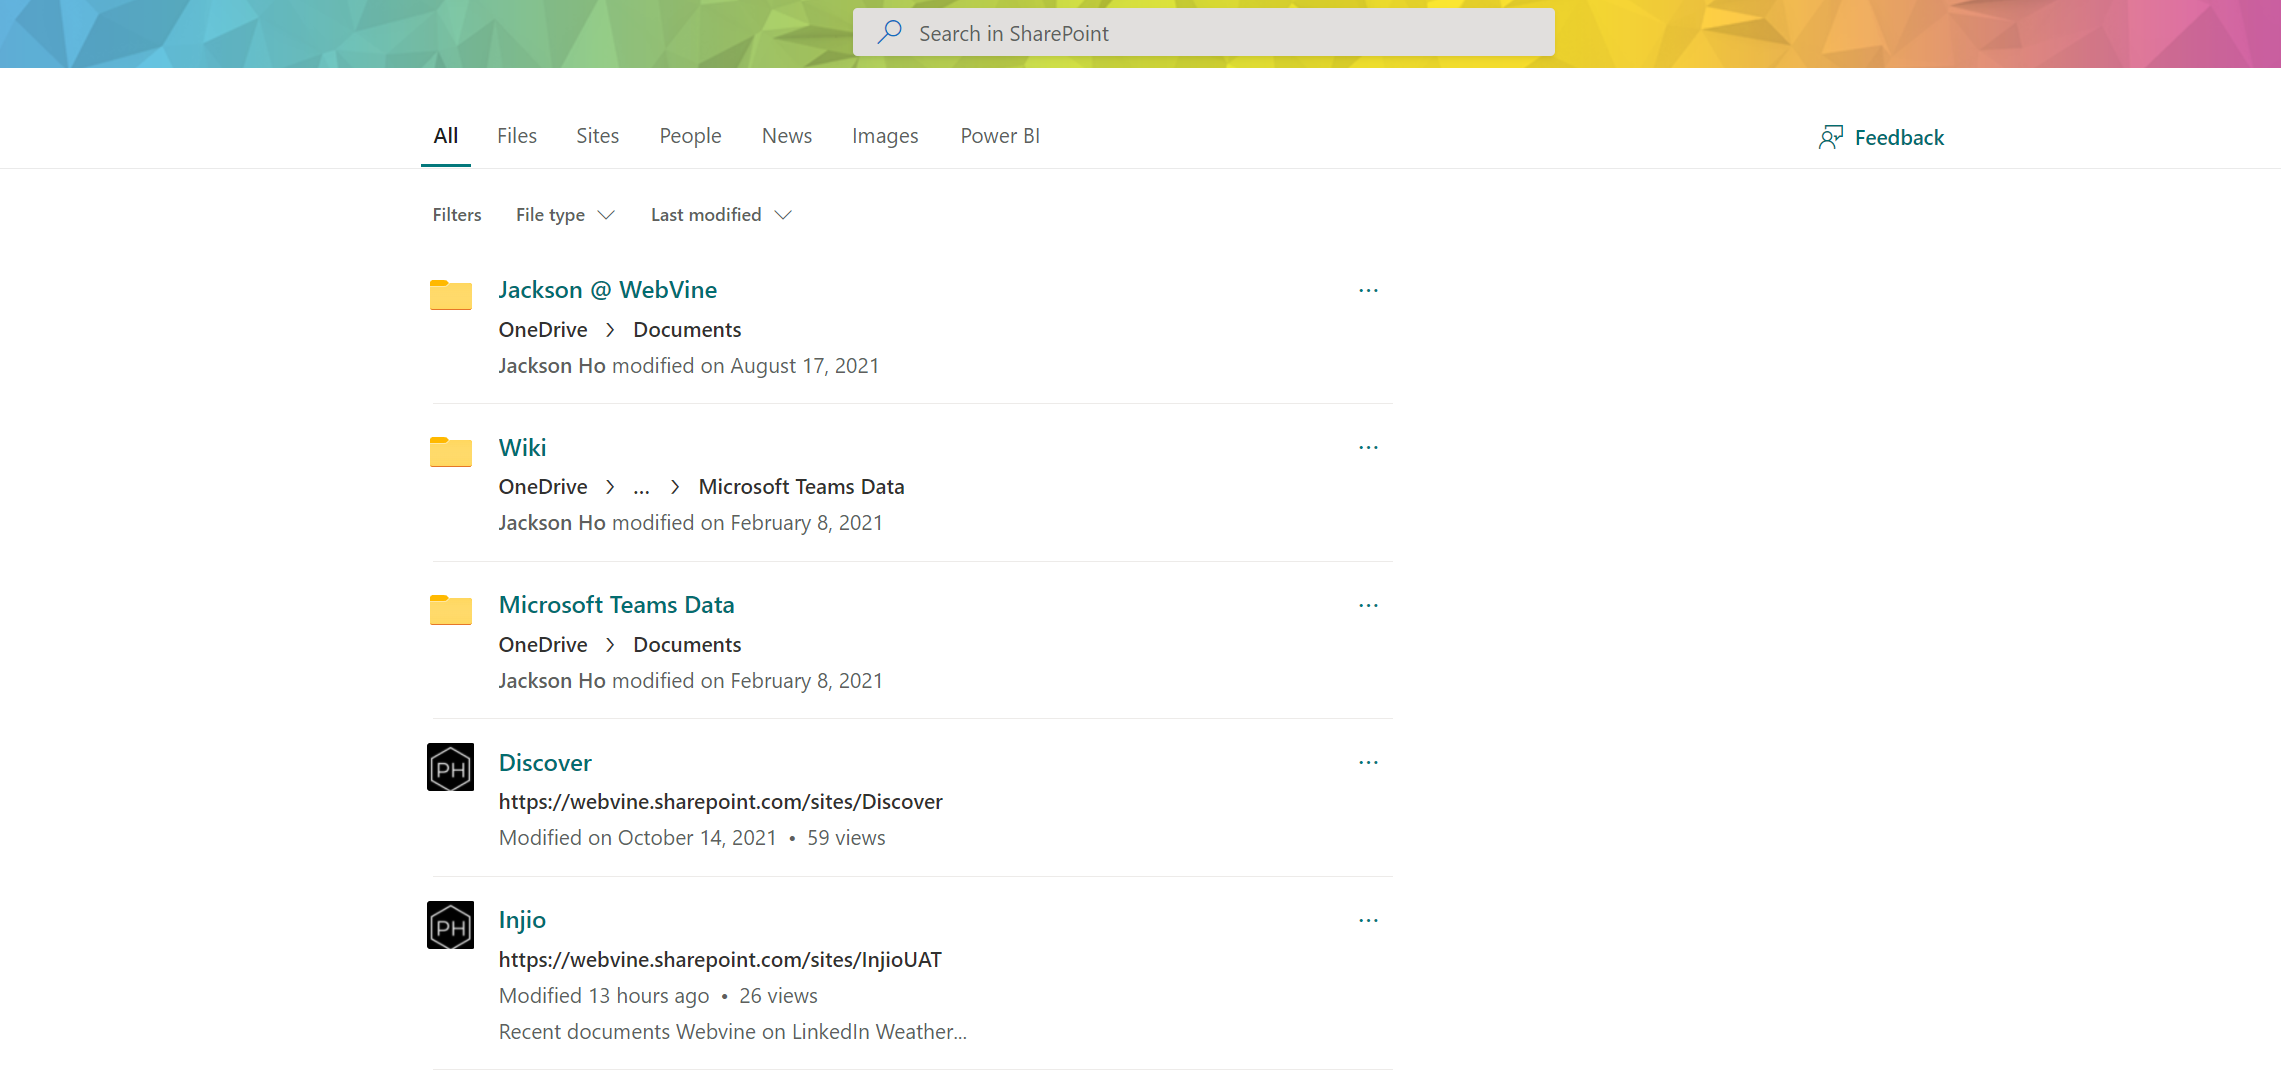Click the Microsoft Teams Data folder icon

(451, 610)
